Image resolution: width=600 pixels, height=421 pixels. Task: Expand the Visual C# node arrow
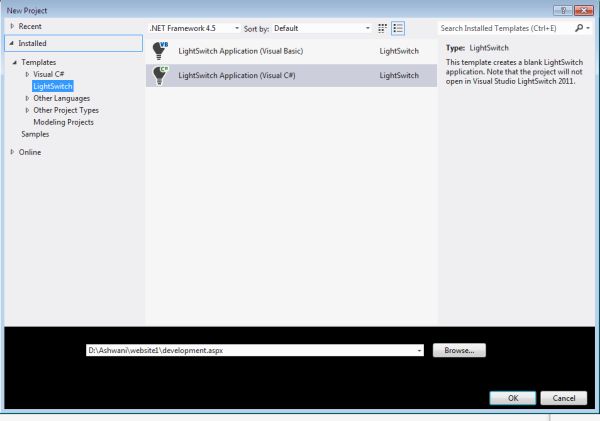pos(27,74)
